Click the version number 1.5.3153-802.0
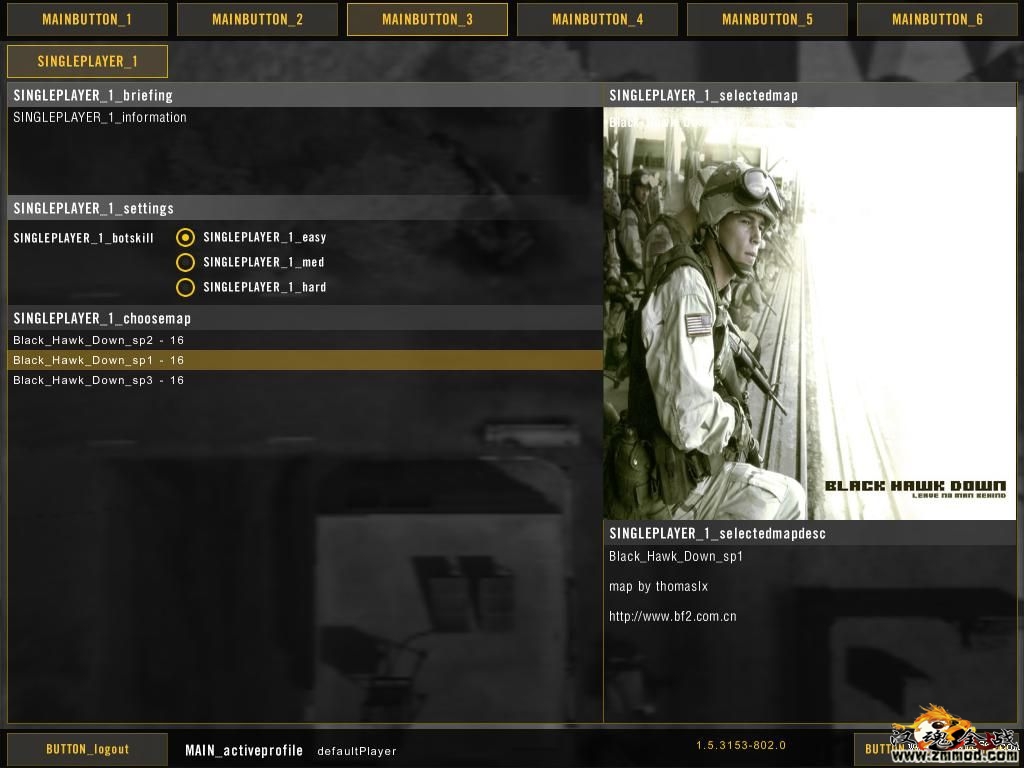The height and width of the screenshot is (768, 1024). click(741, 745)
